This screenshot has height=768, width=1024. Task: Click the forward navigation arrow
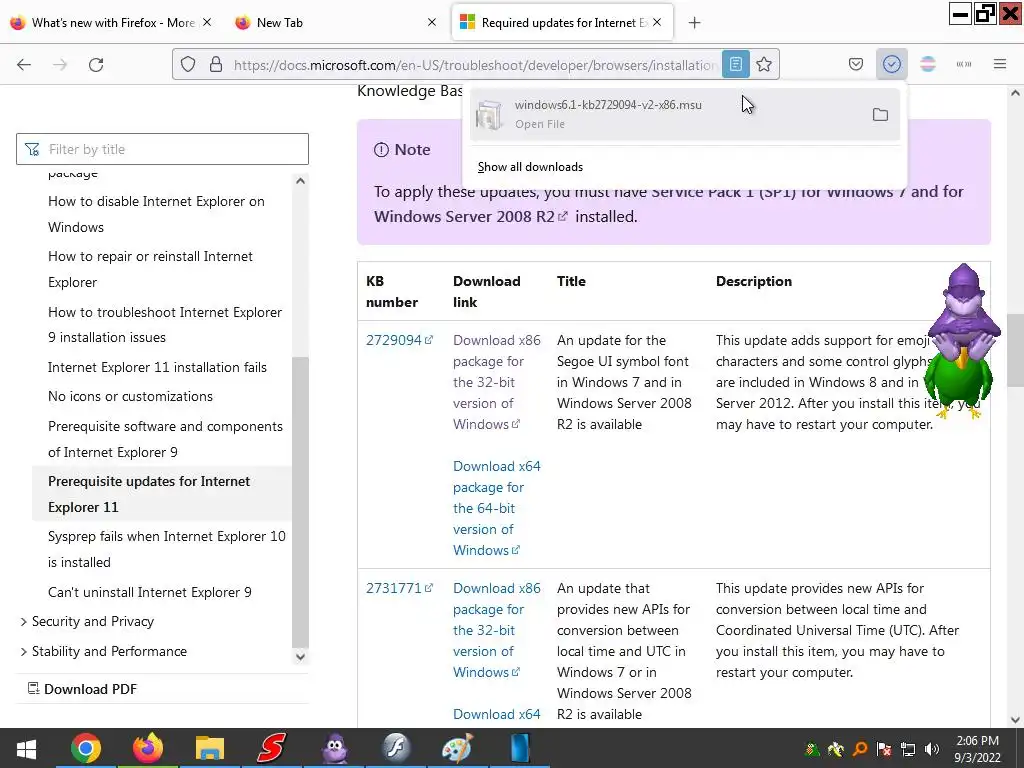click(60, 65)
